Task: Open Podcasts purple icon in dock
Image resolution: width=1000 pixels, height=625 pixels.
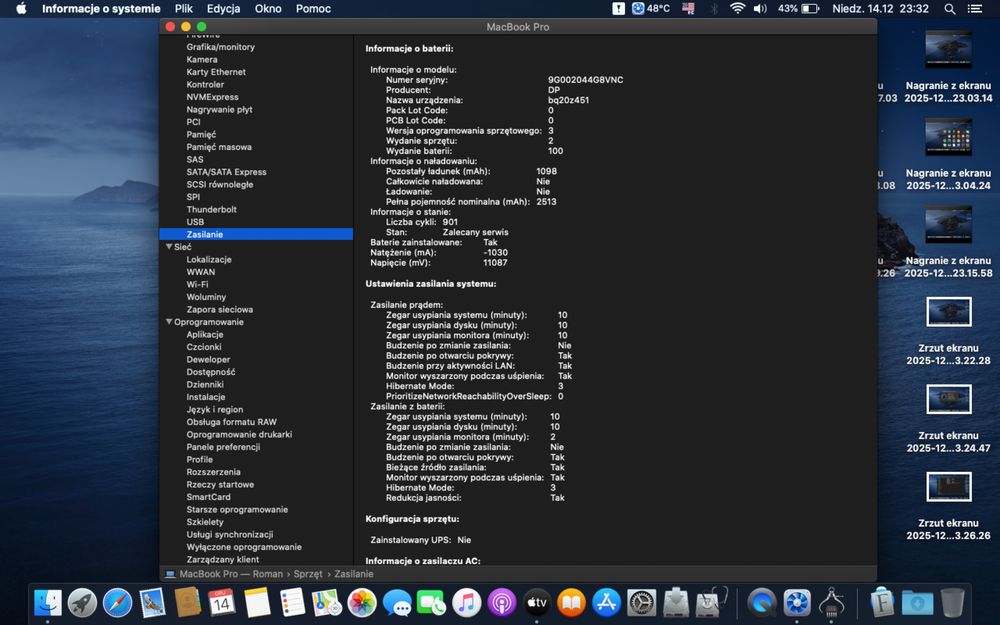Action: tap(502, 603)
